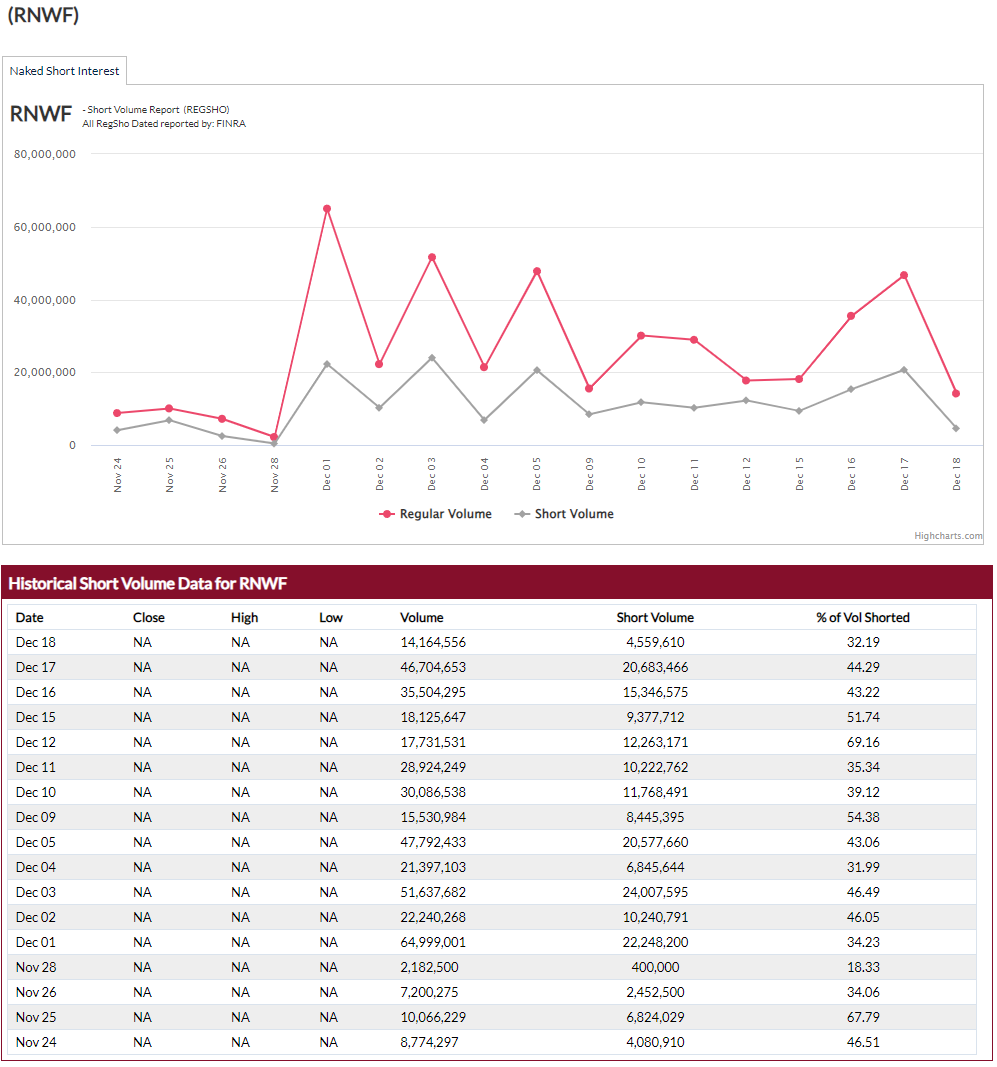
Task: Click volume value 28,924,249
Action: (x=433, y=768)
